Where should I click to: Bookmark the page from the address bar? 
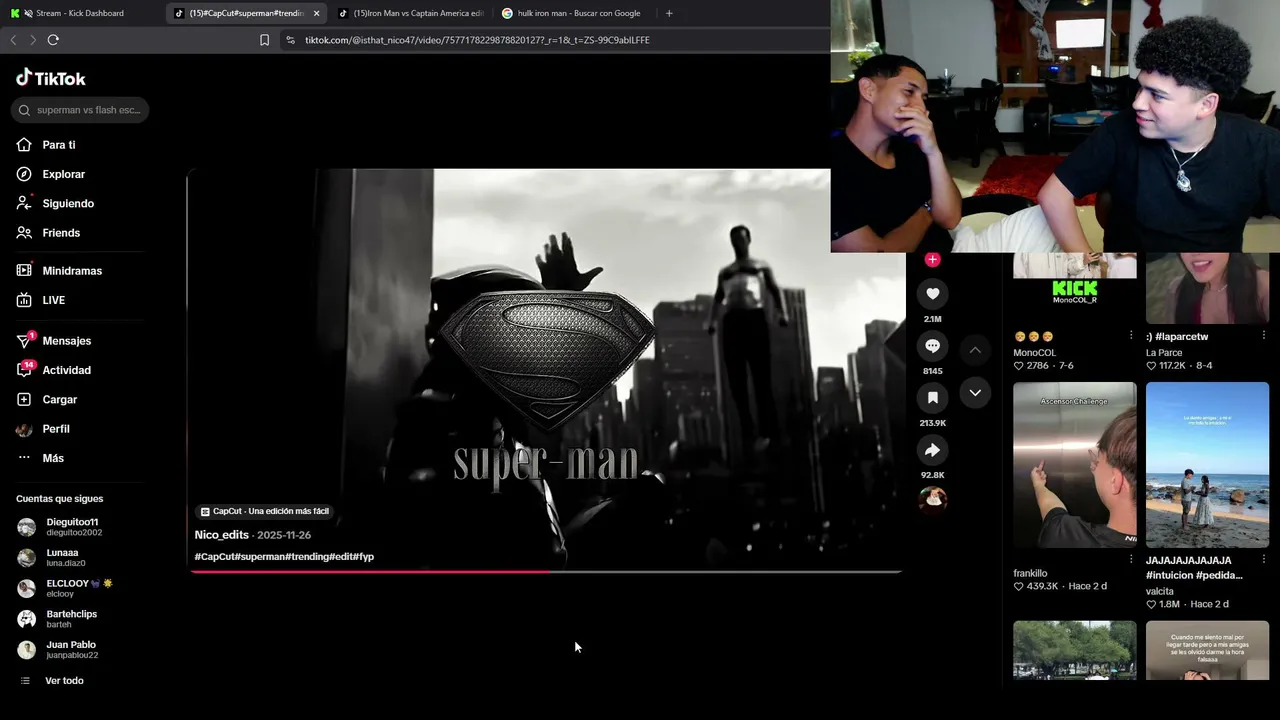pyautogui.click(x=264, y=40)
